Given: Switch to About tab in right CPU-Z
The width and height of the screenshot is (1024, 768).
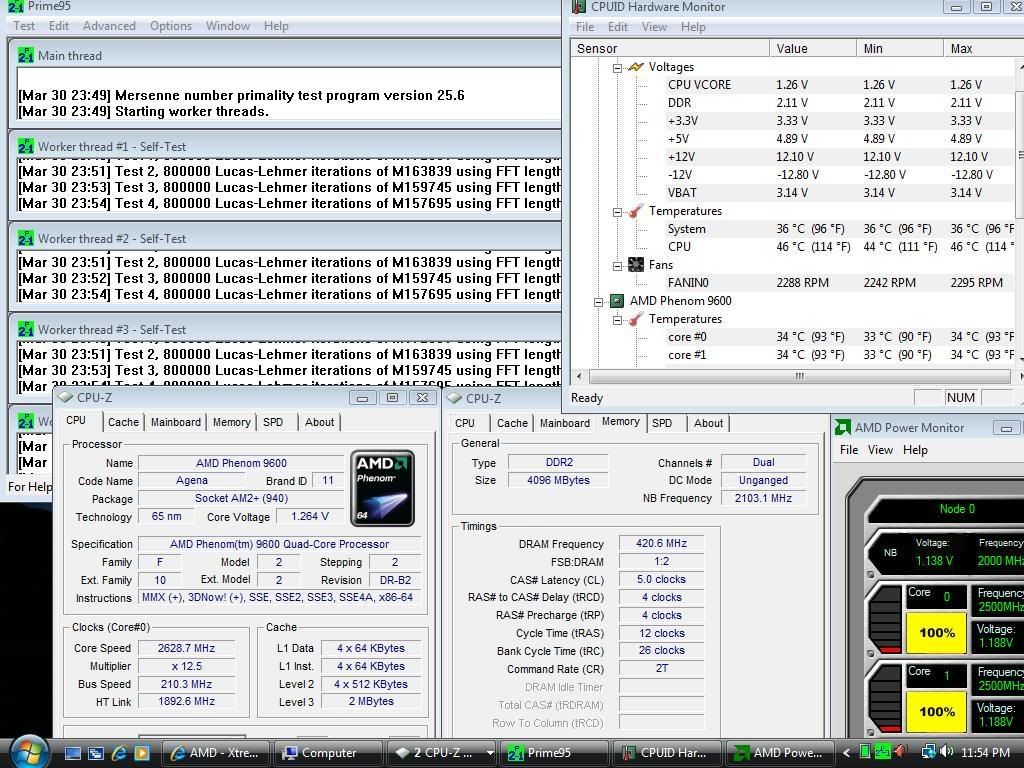Looking at the screenshot, I should (x=709, y=423).
